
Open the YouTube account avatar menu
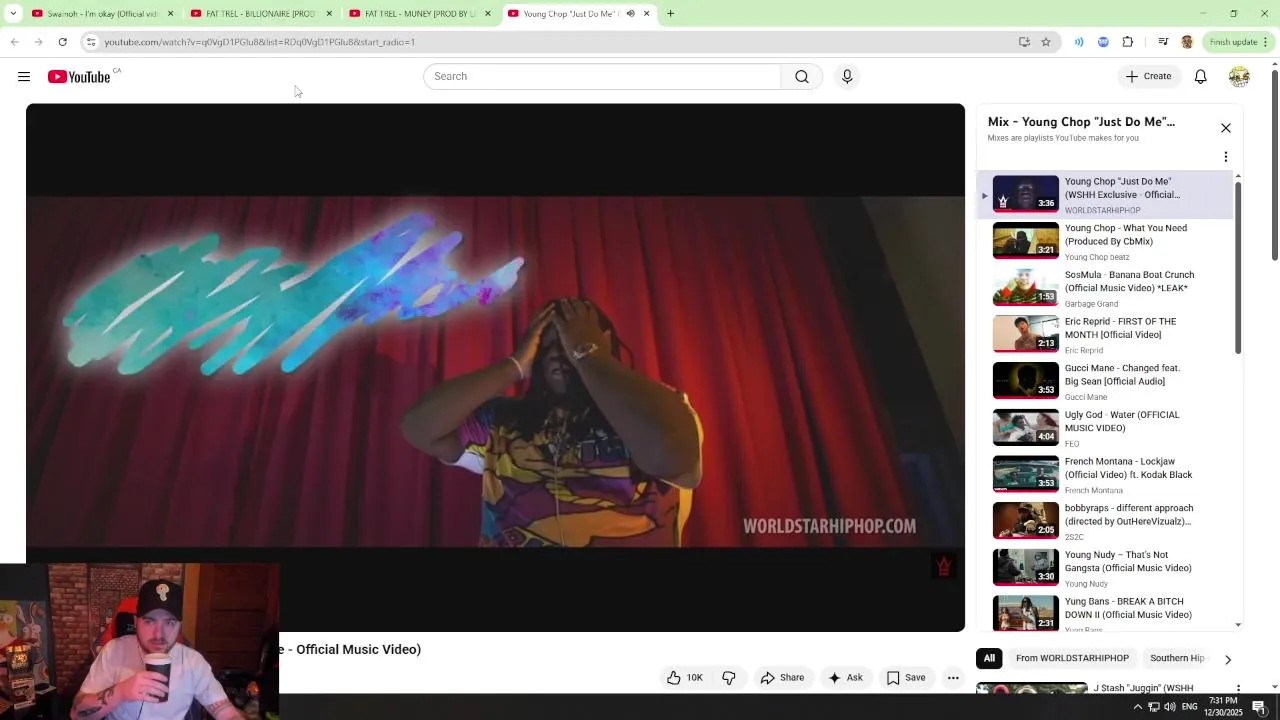click(1239, 77)
